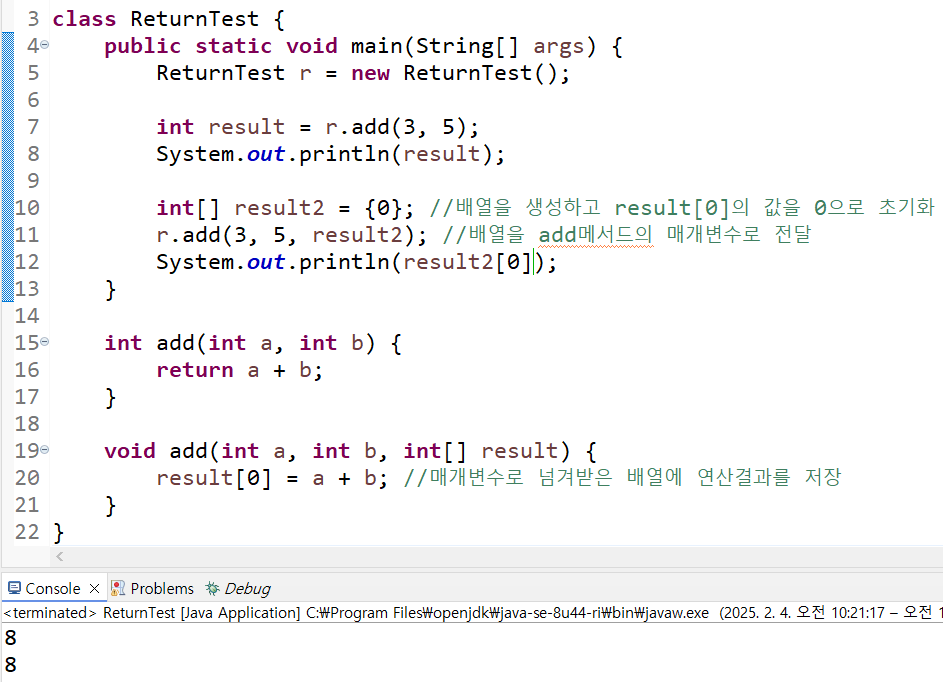Close the Console view tab
This screenshot has width=943, height=682.
click(x=94, y=588)
